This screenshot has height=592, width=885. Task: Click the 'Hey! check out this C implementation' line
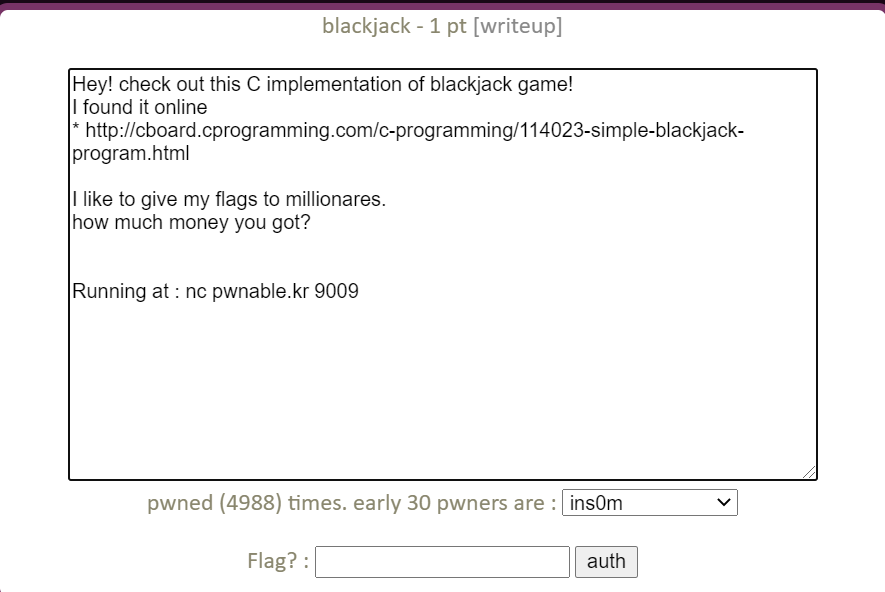323,84
